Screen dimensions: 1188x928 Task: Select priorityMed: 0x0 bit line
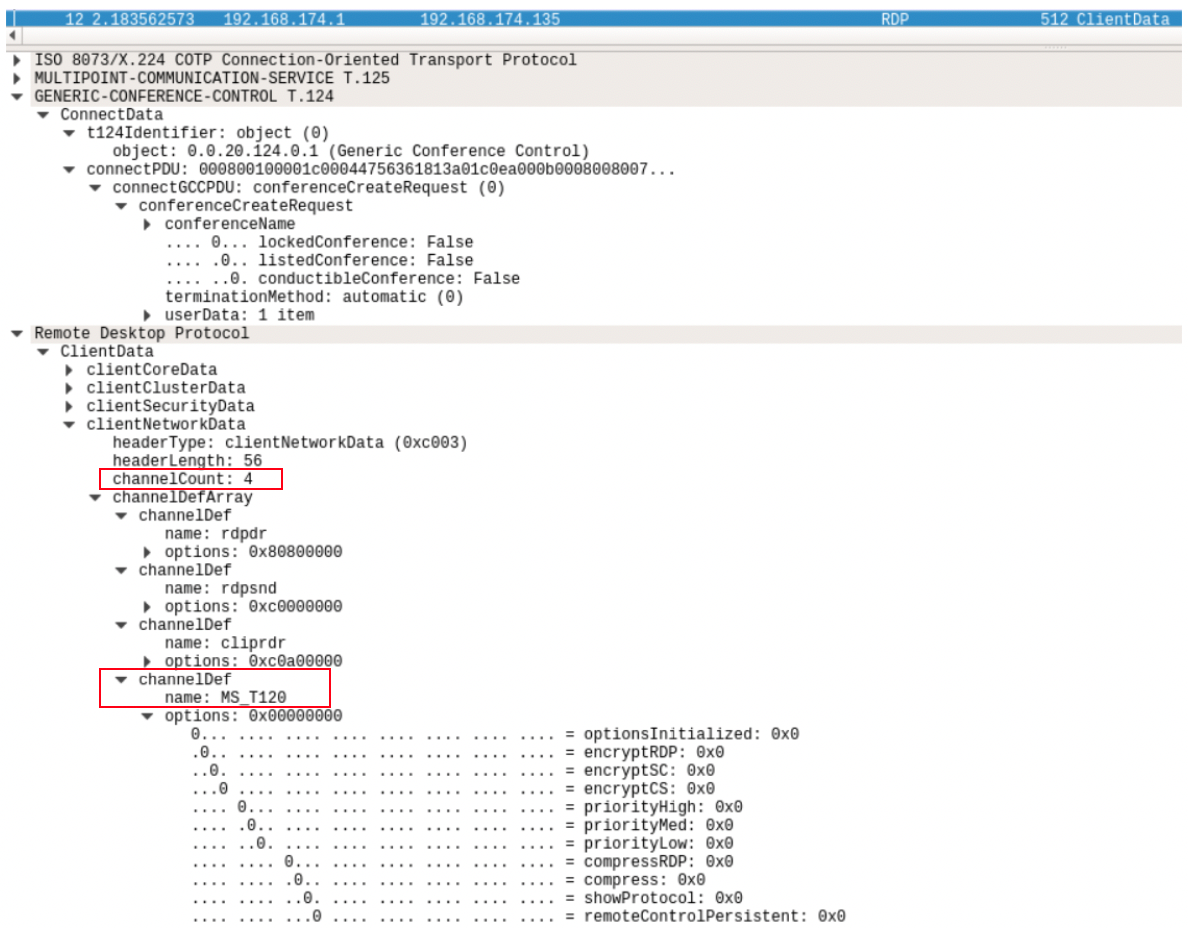click(462, 825)
